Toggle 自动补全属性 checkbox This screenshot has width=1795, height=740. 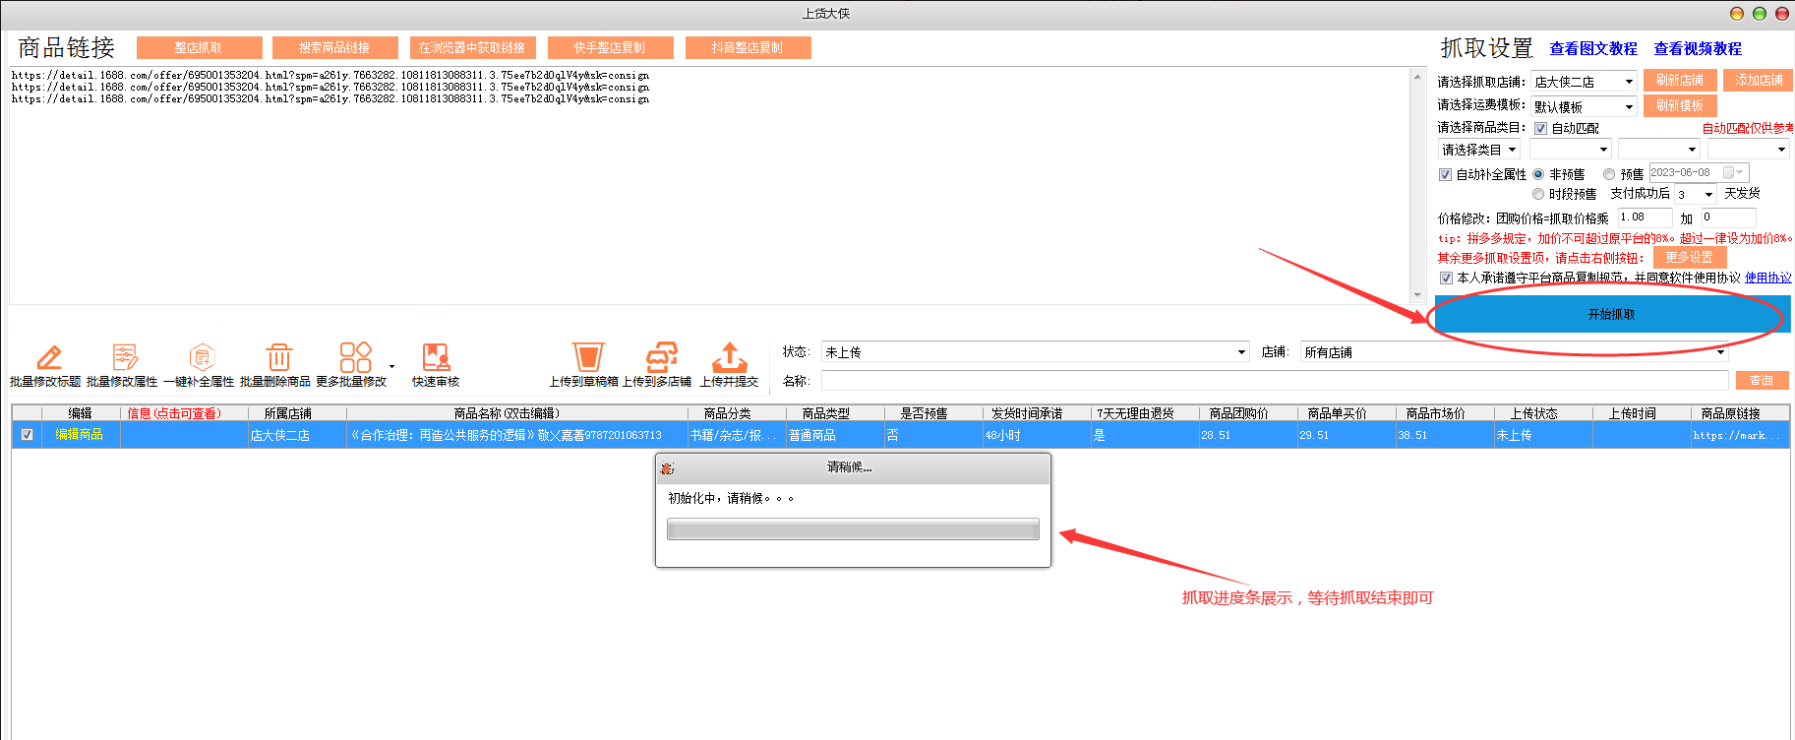1445,174
